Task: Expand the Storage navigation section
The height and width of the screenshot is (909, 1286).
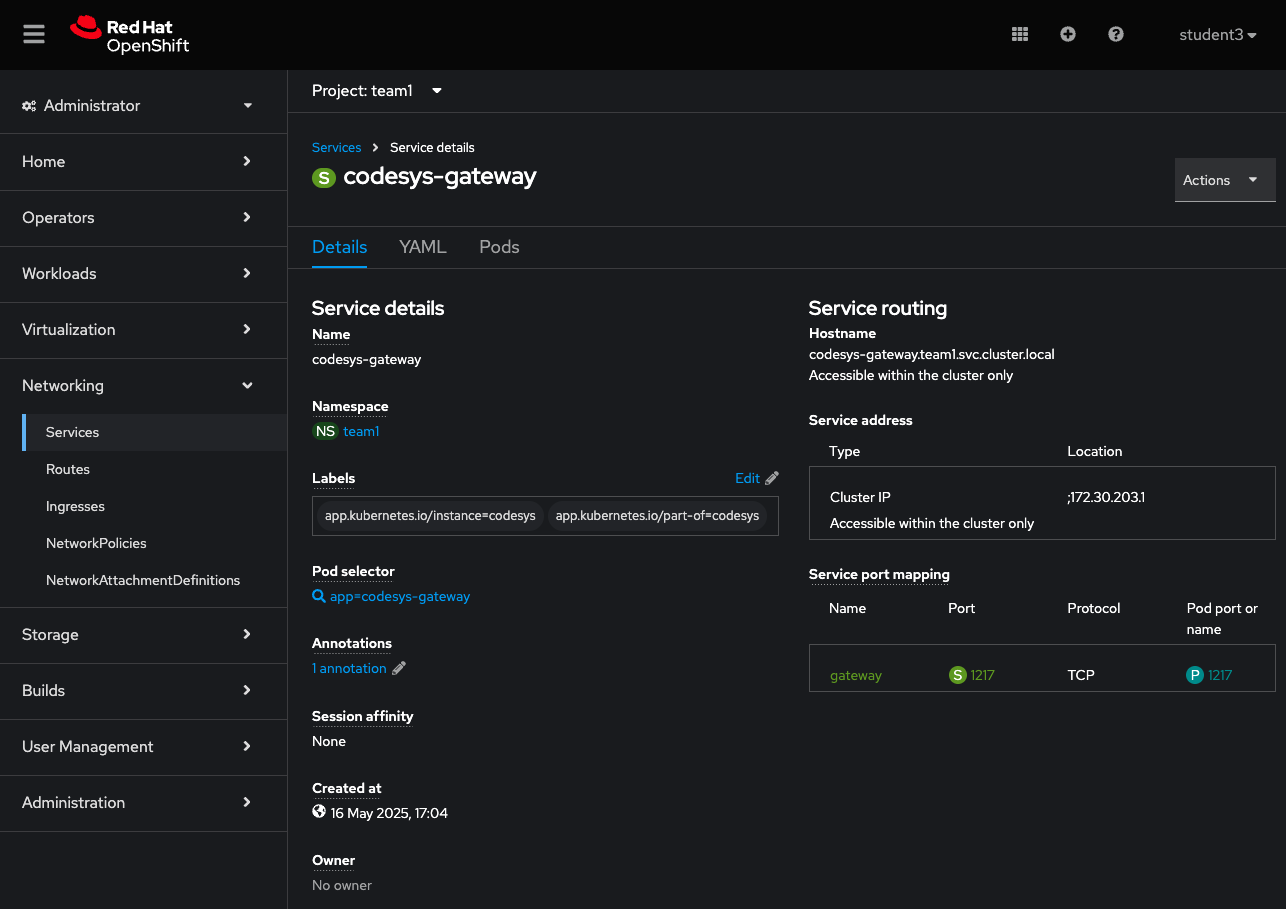Action: (x=143, y=634)
